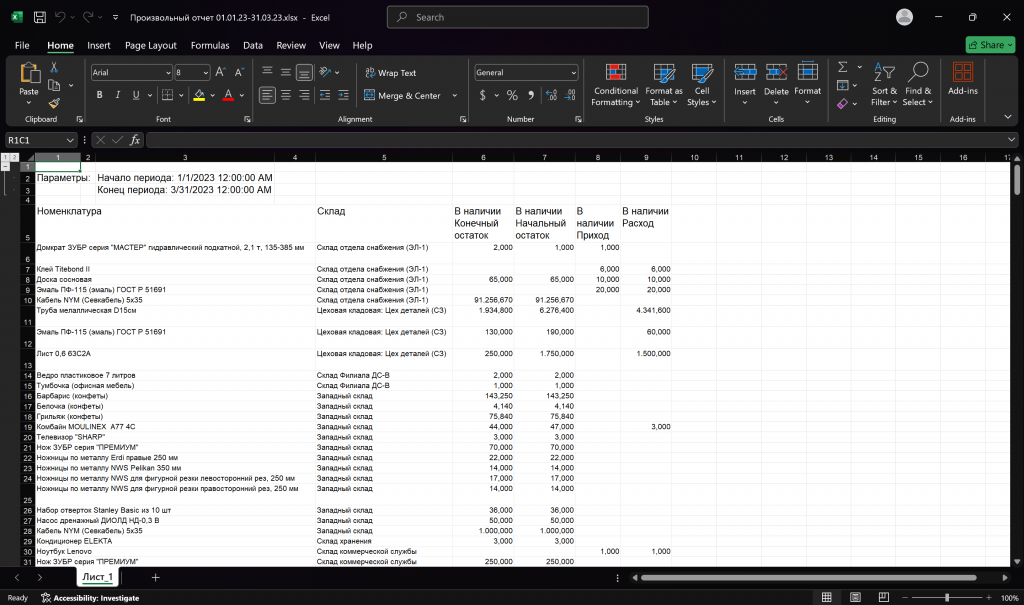Viewport: 1024px width, 605px height.
Task: Click the AutoSum sigma icon
Action: click(x=843, y=67)
